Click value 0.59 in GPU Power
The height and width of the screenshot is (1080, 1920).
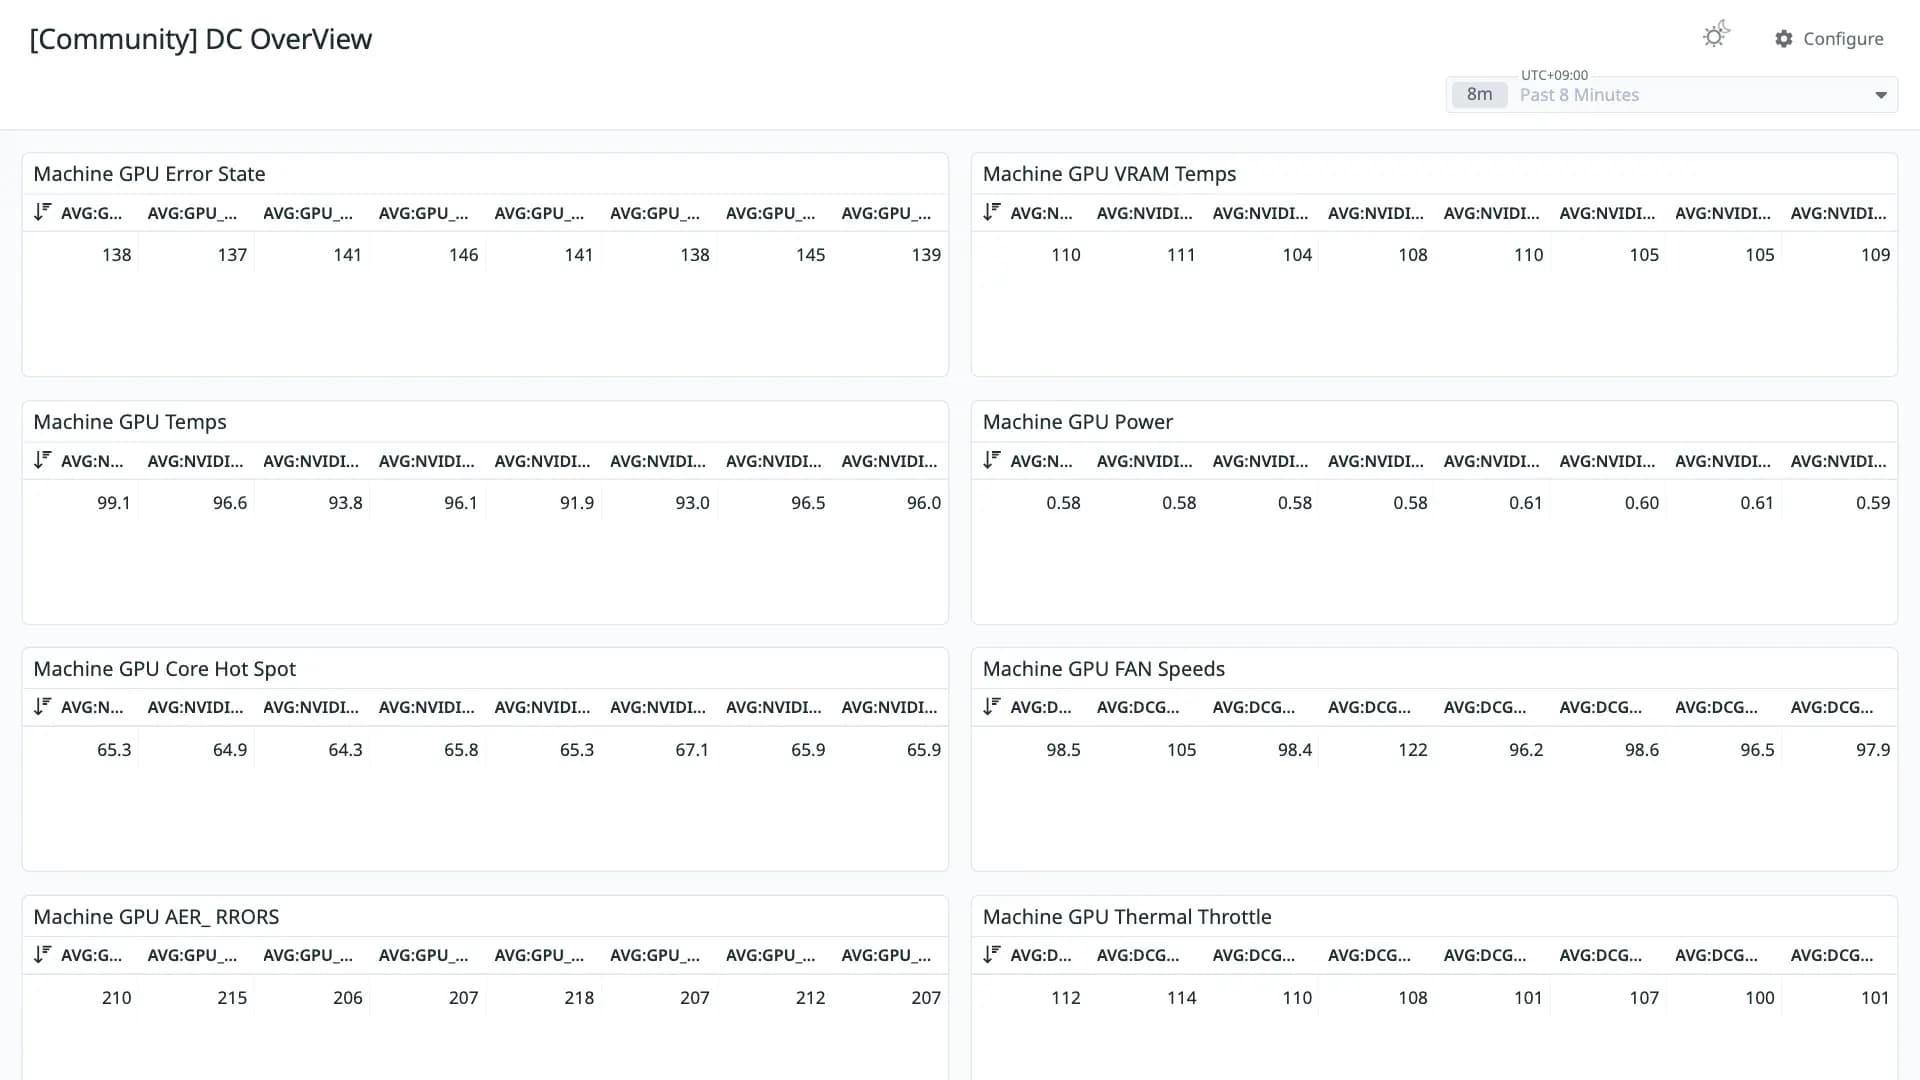(1873, 503)
